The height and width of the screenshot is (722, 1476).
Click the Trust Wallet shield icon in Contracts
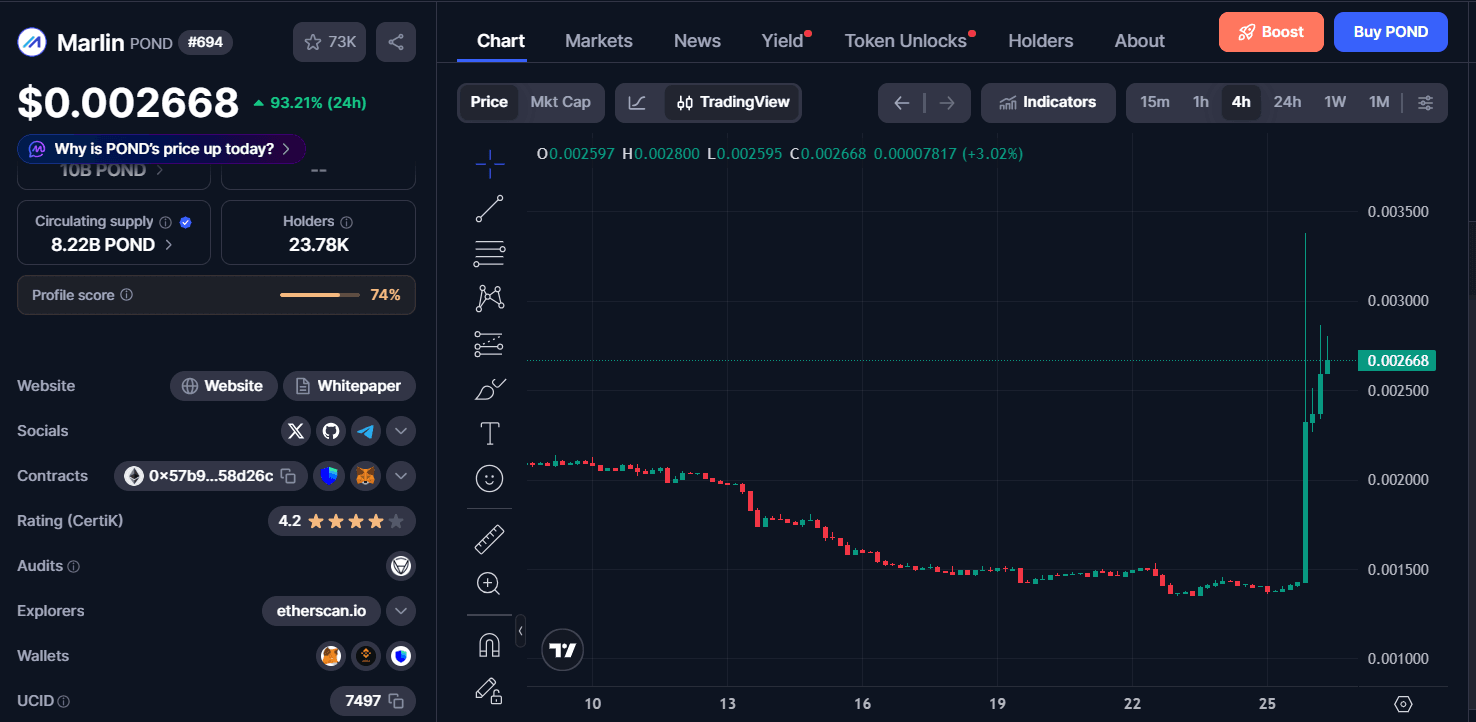tap(330, 476)
